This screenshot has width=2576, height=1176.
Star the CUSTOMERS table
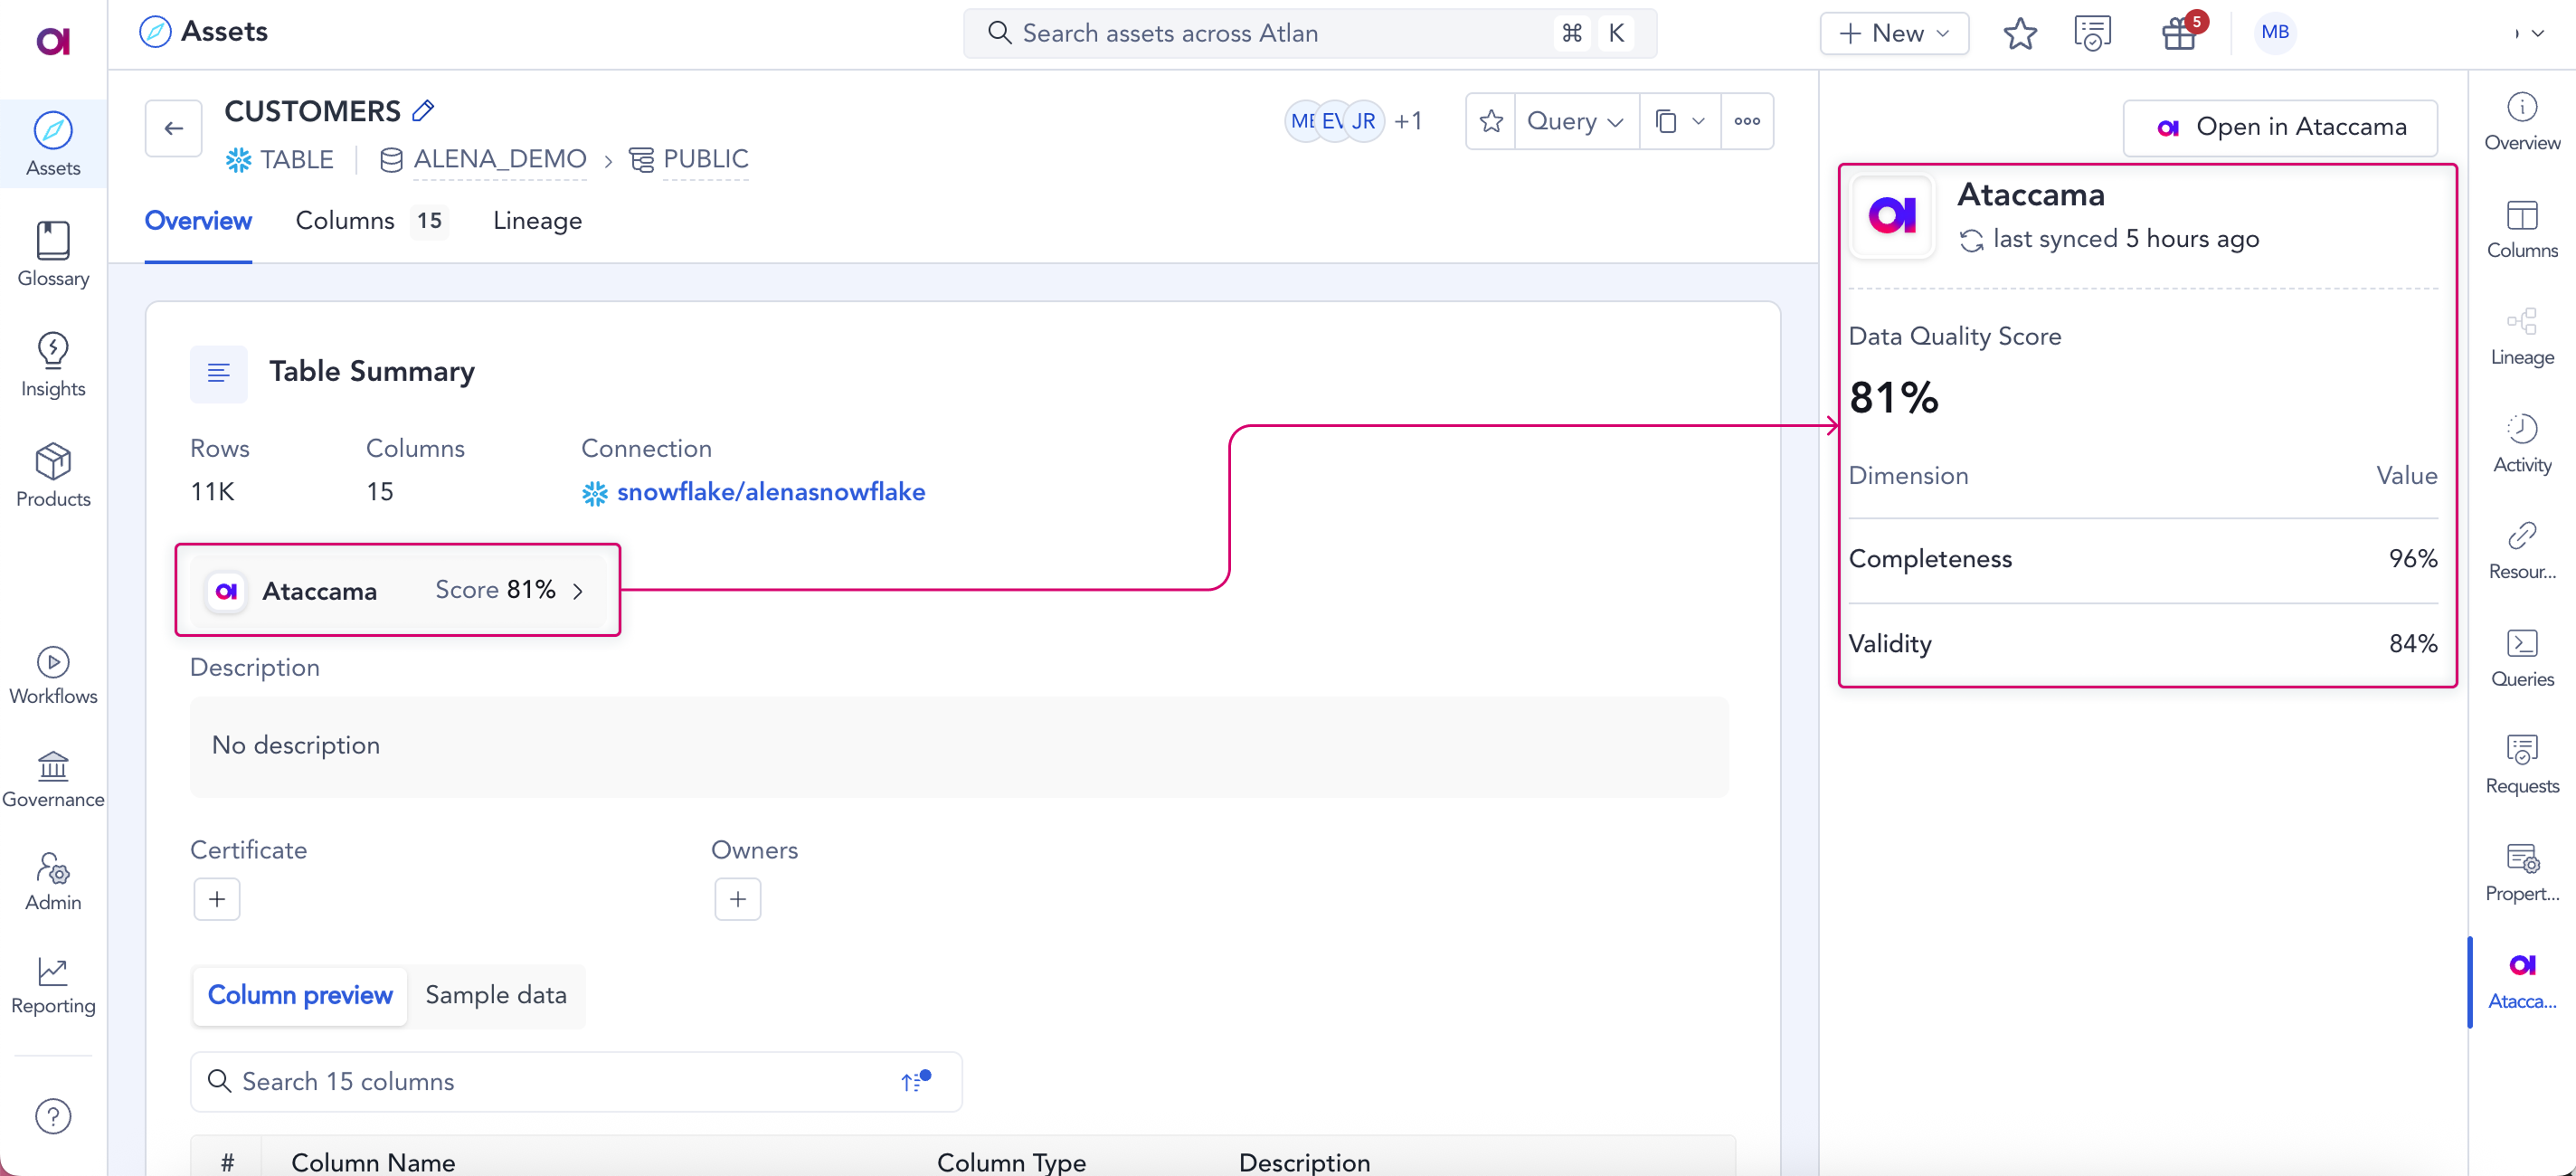tap(1490, 121)
